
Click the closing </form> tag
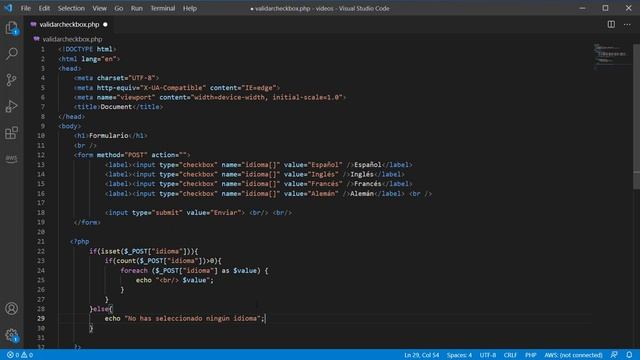point(87,222)
